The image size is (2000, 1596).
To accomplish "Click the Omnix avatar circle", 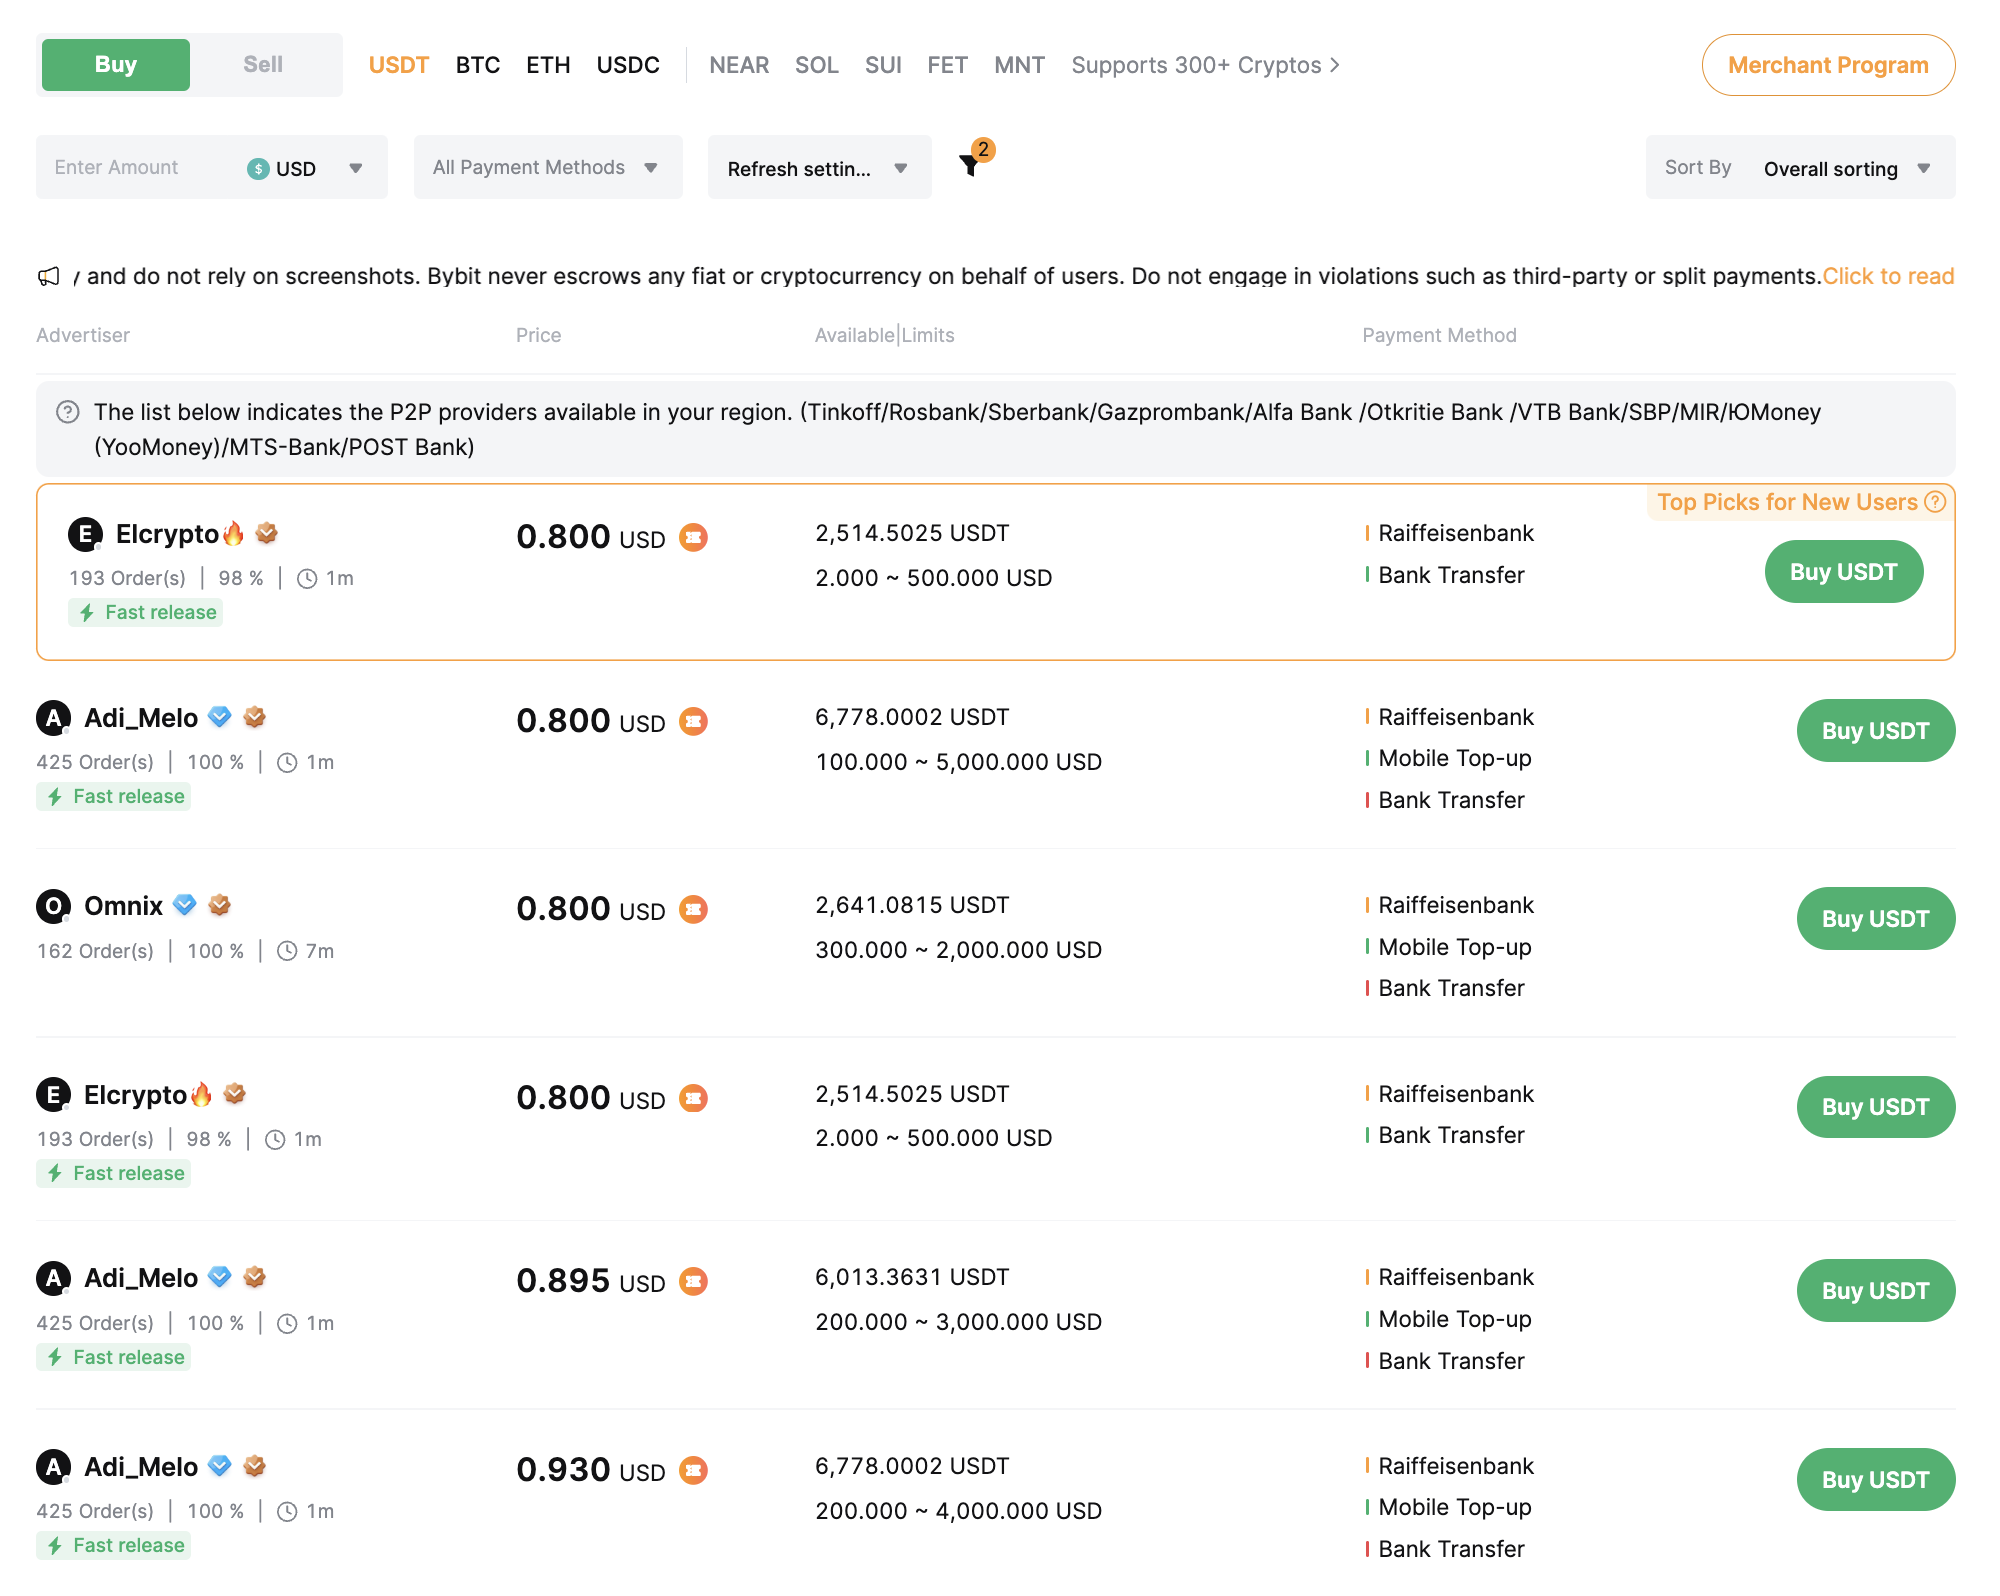I will tap(53, 906).
